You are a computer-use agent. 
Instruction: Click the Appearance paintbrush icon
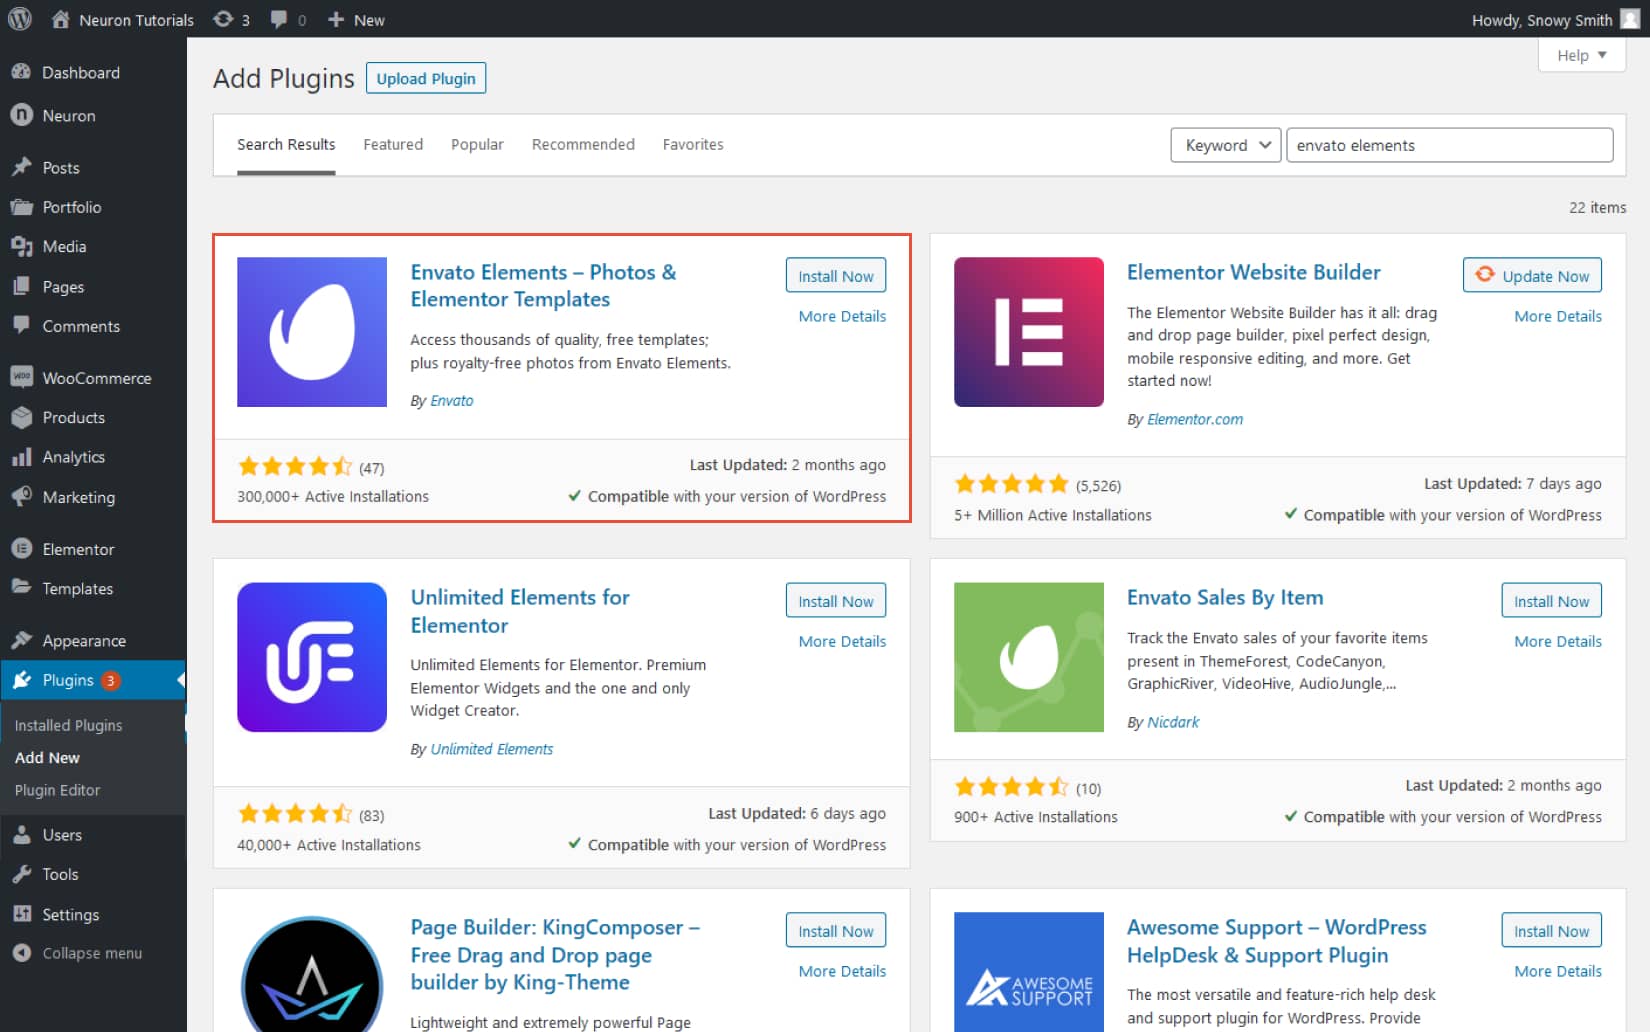coord(22,640)
